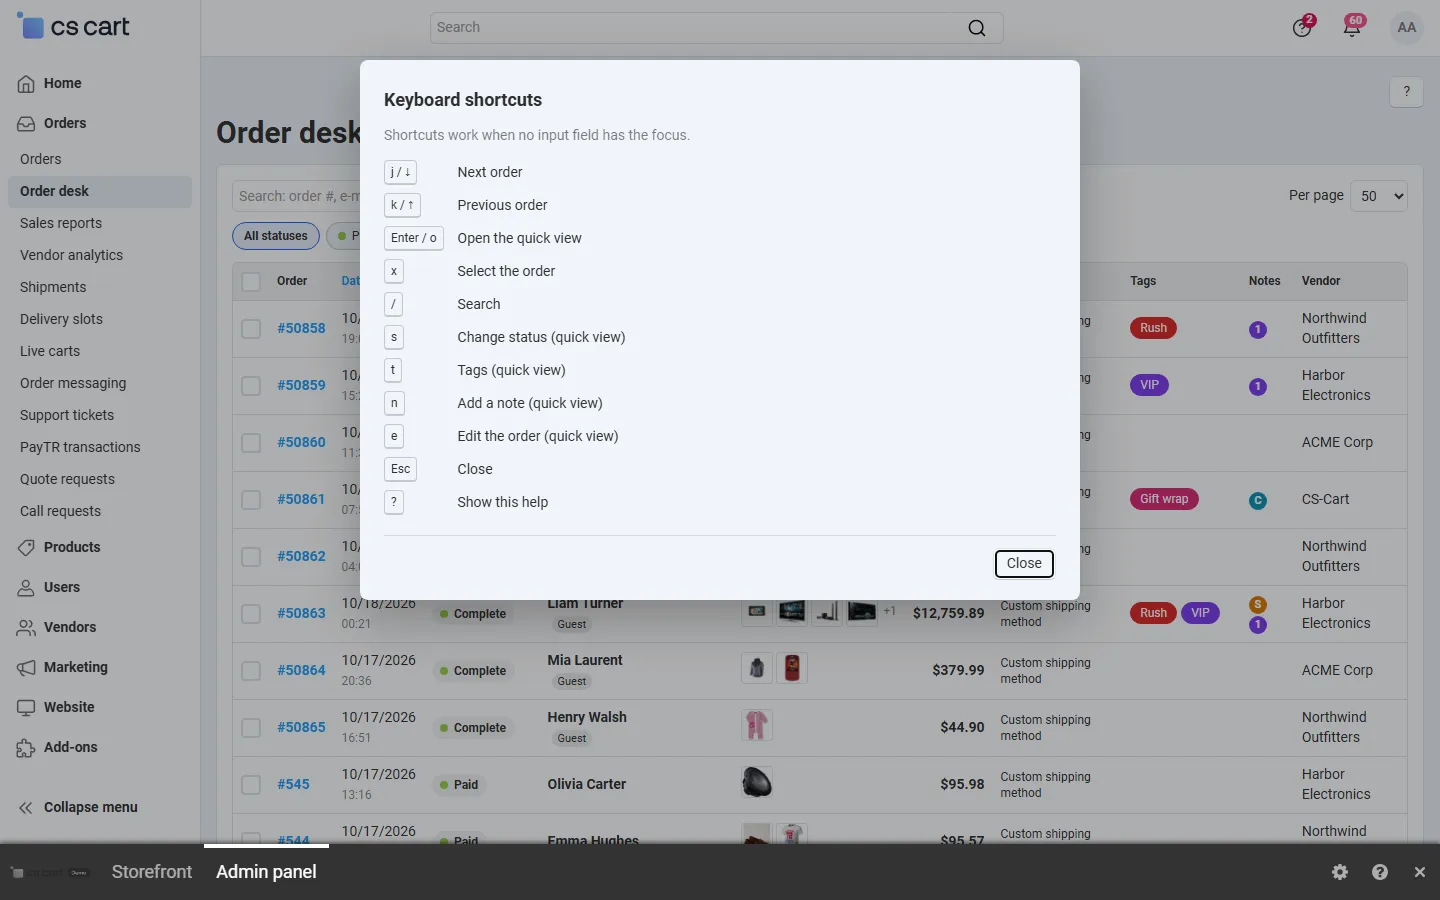
Task: Click the AA user avatar
Action: (x=1406, y=28)
